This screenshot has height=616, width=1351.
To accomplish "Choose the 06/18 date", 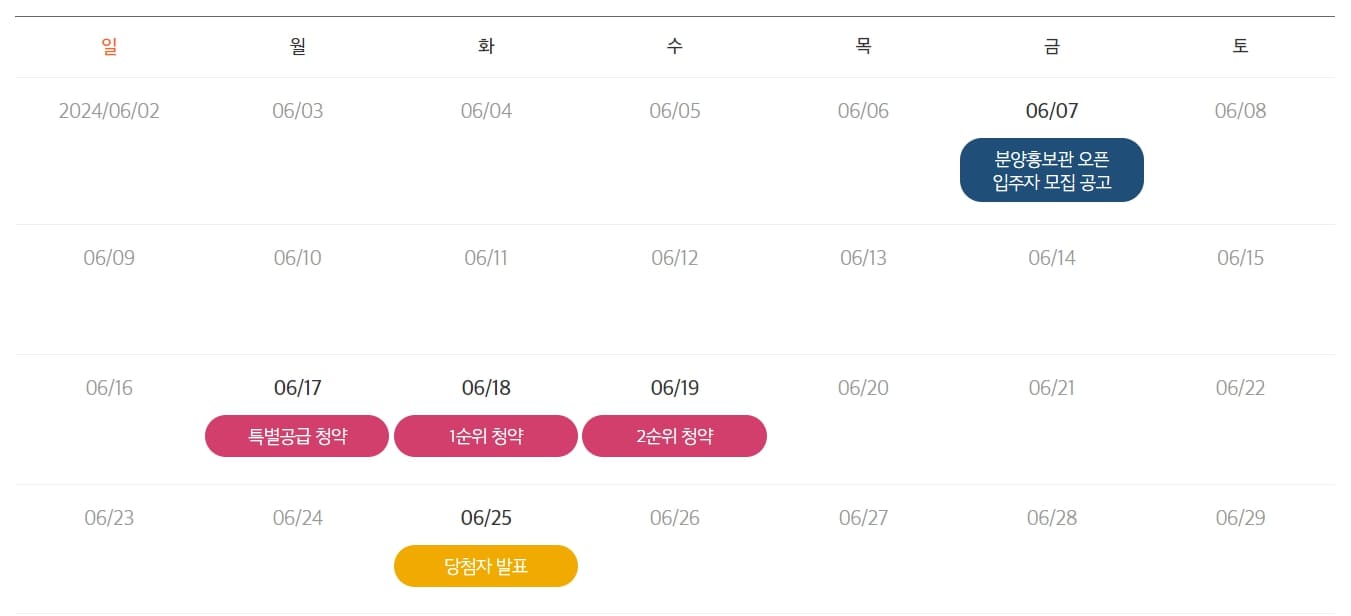I will [486, 388].
